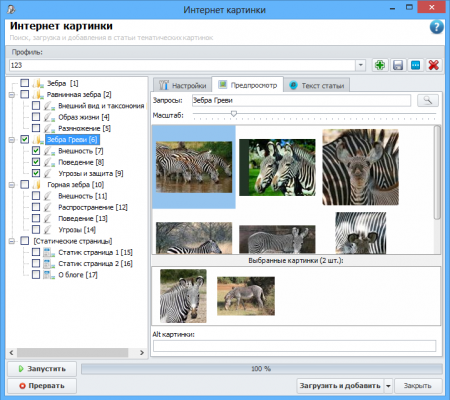The height and width of the screenshot is (400, 450).
Task: Click in the Профиль field containing 123
Action: (x=182, y=65)
